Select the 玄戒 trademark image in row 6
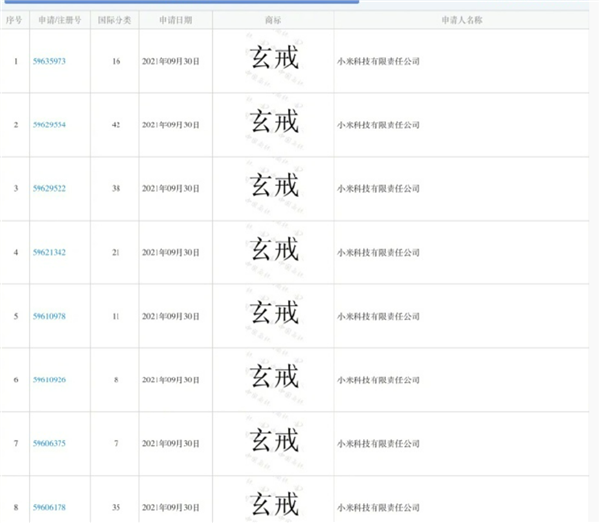The width and height of the screenshot is (600, 523). (274, 376)
